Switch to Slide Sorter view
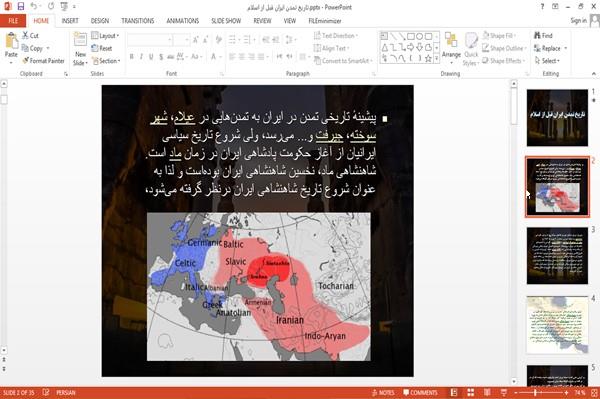This screenshot has height=399, width=600. 470,392
